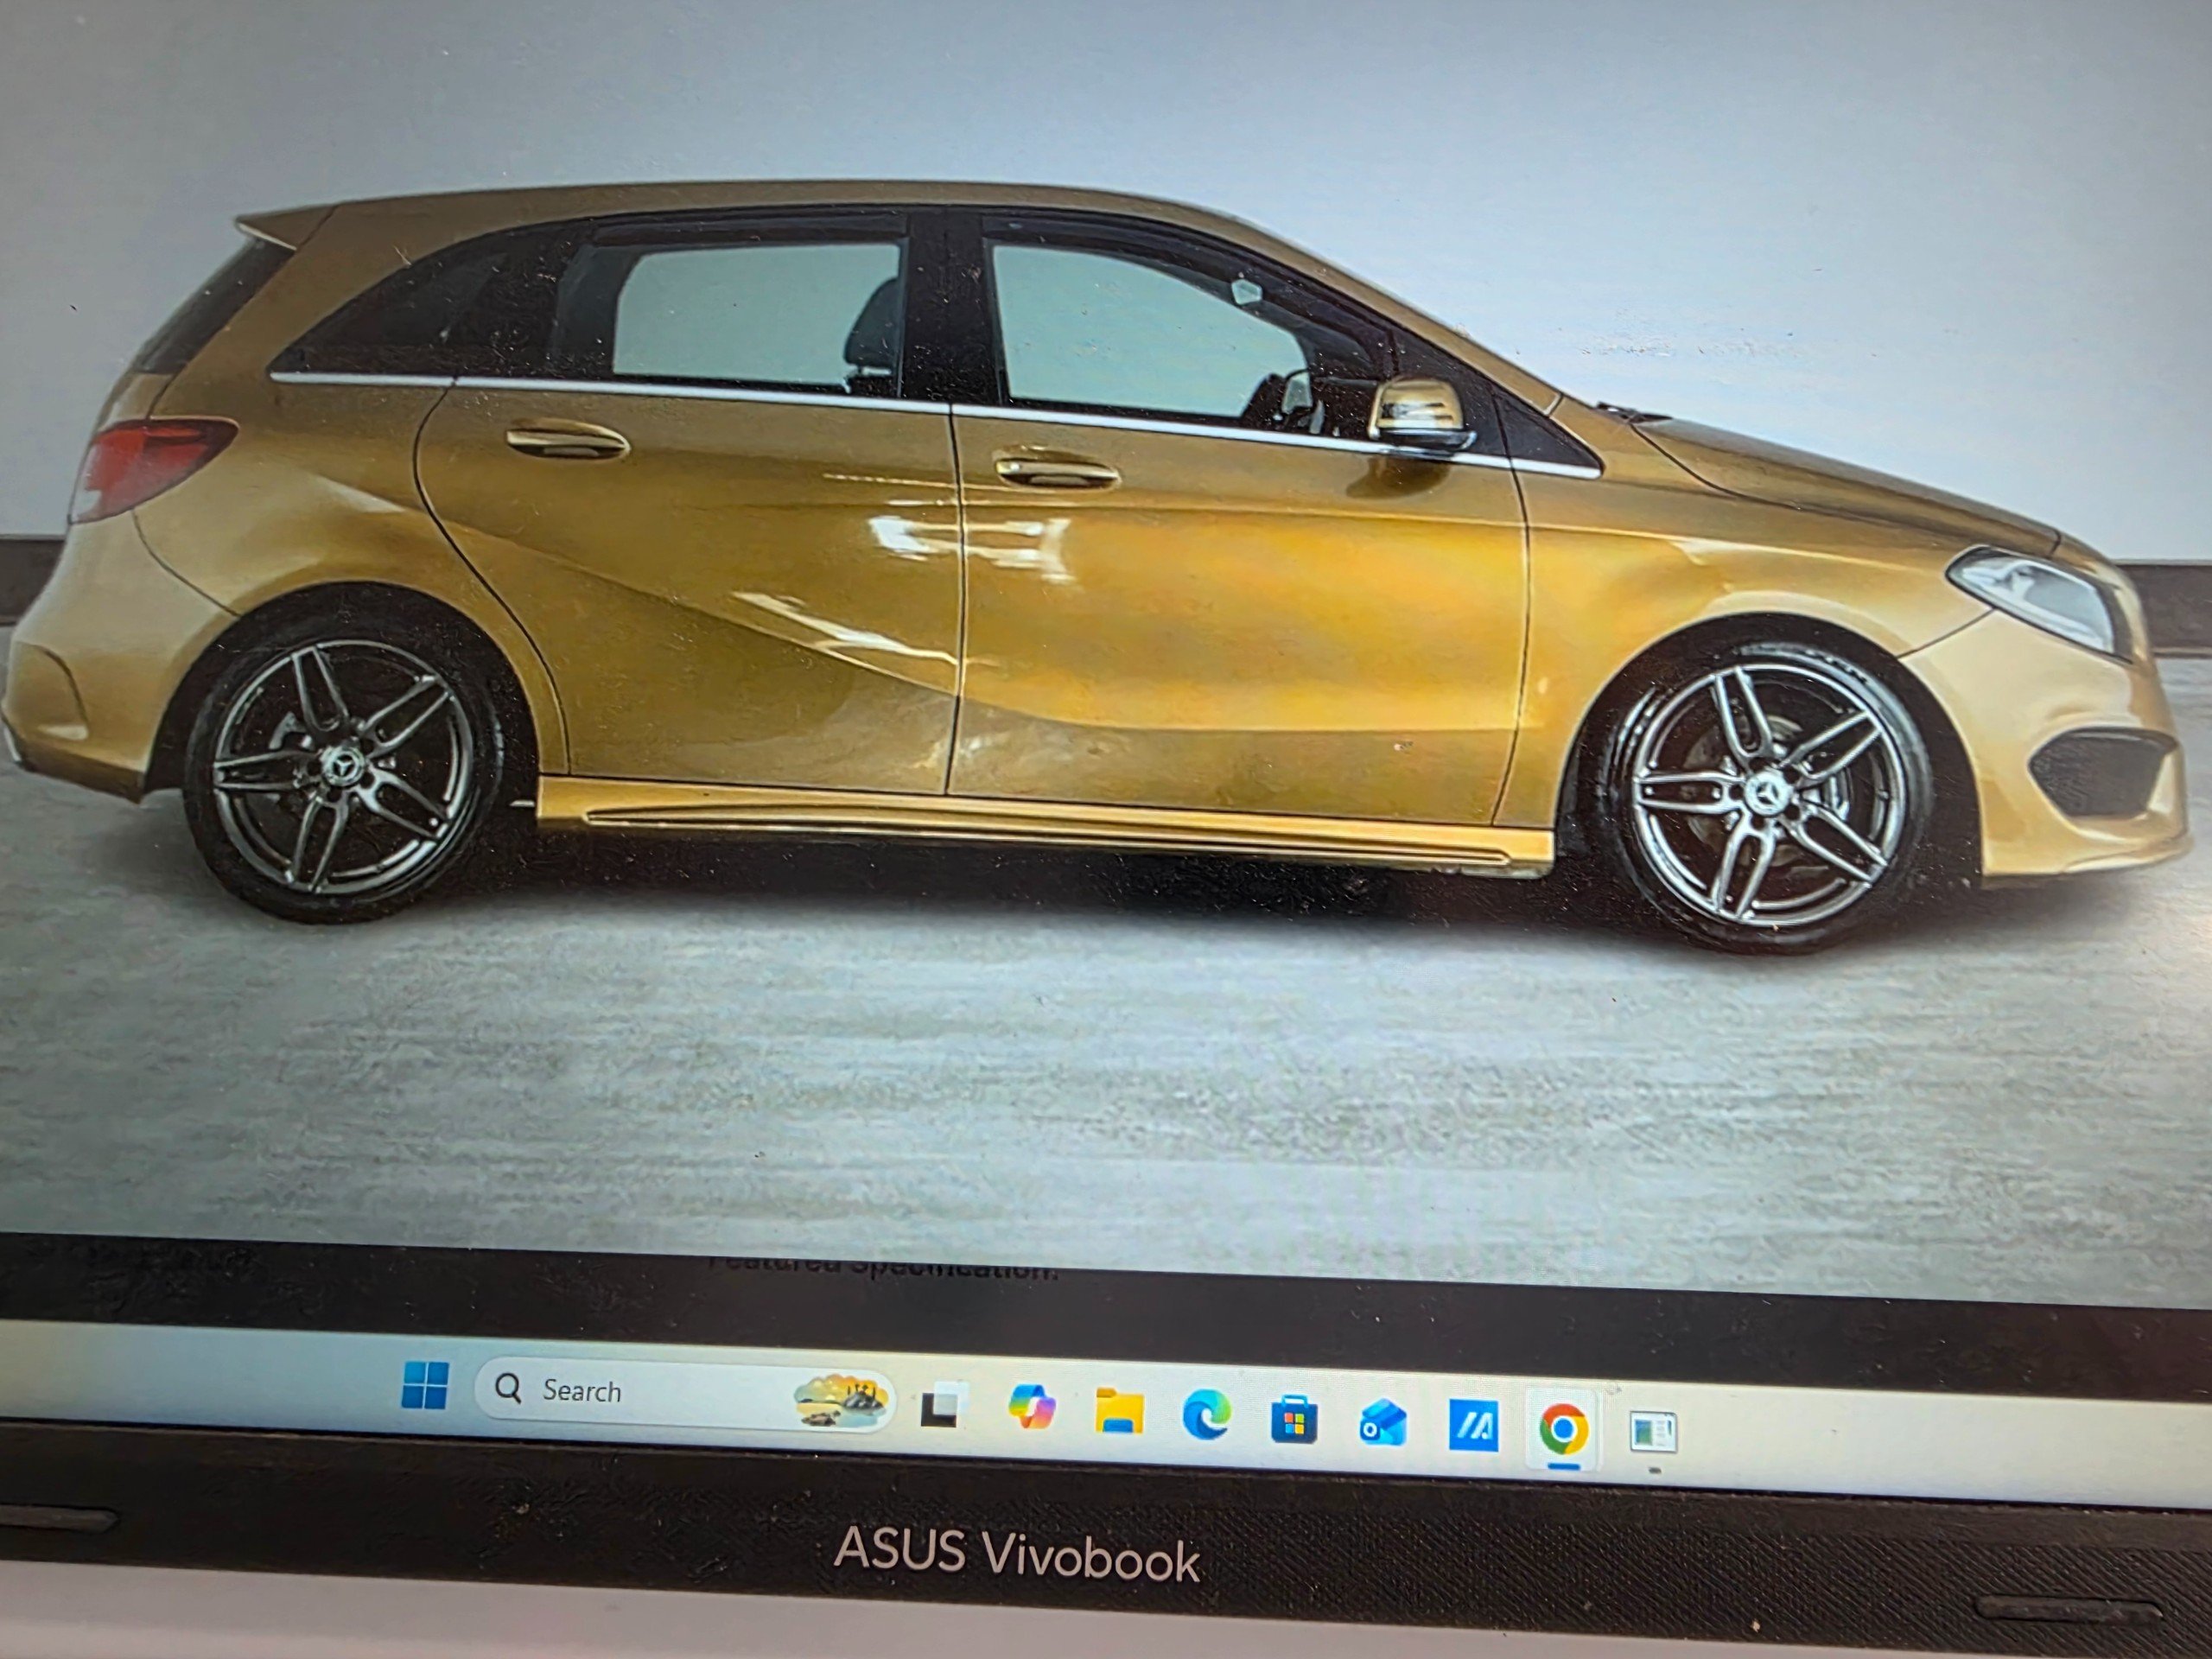Launch Microsoft Copilot from the taskbar
The height and width of the screenshot is (1659, 2212).
pos(1031,1410)
